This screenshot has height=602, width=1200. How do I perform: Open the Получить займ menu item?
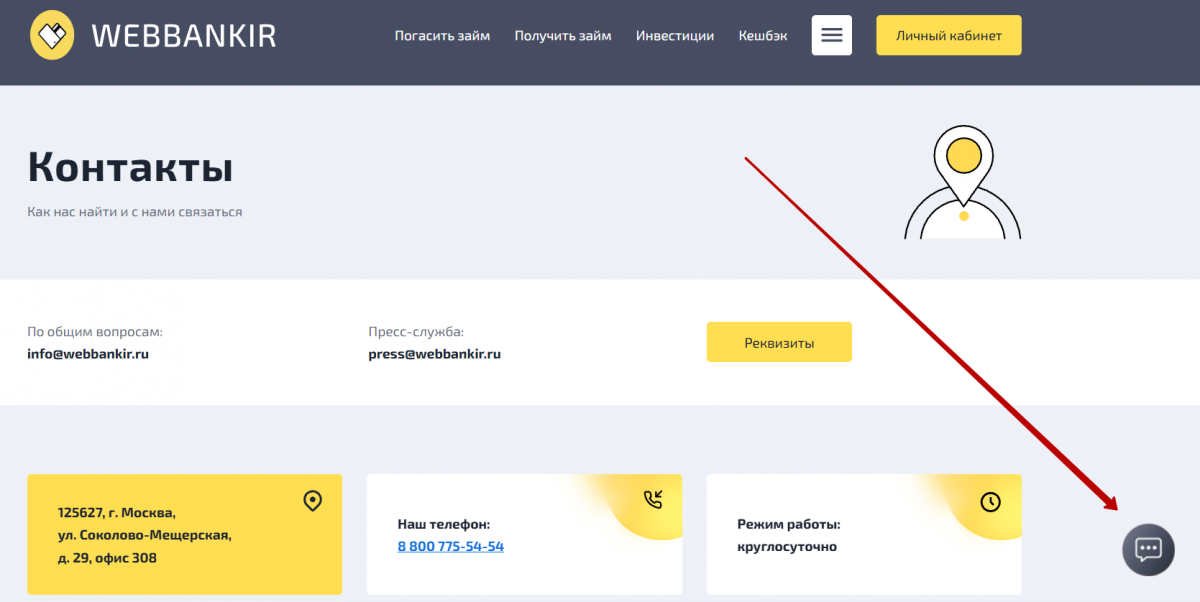pos(563,36)
